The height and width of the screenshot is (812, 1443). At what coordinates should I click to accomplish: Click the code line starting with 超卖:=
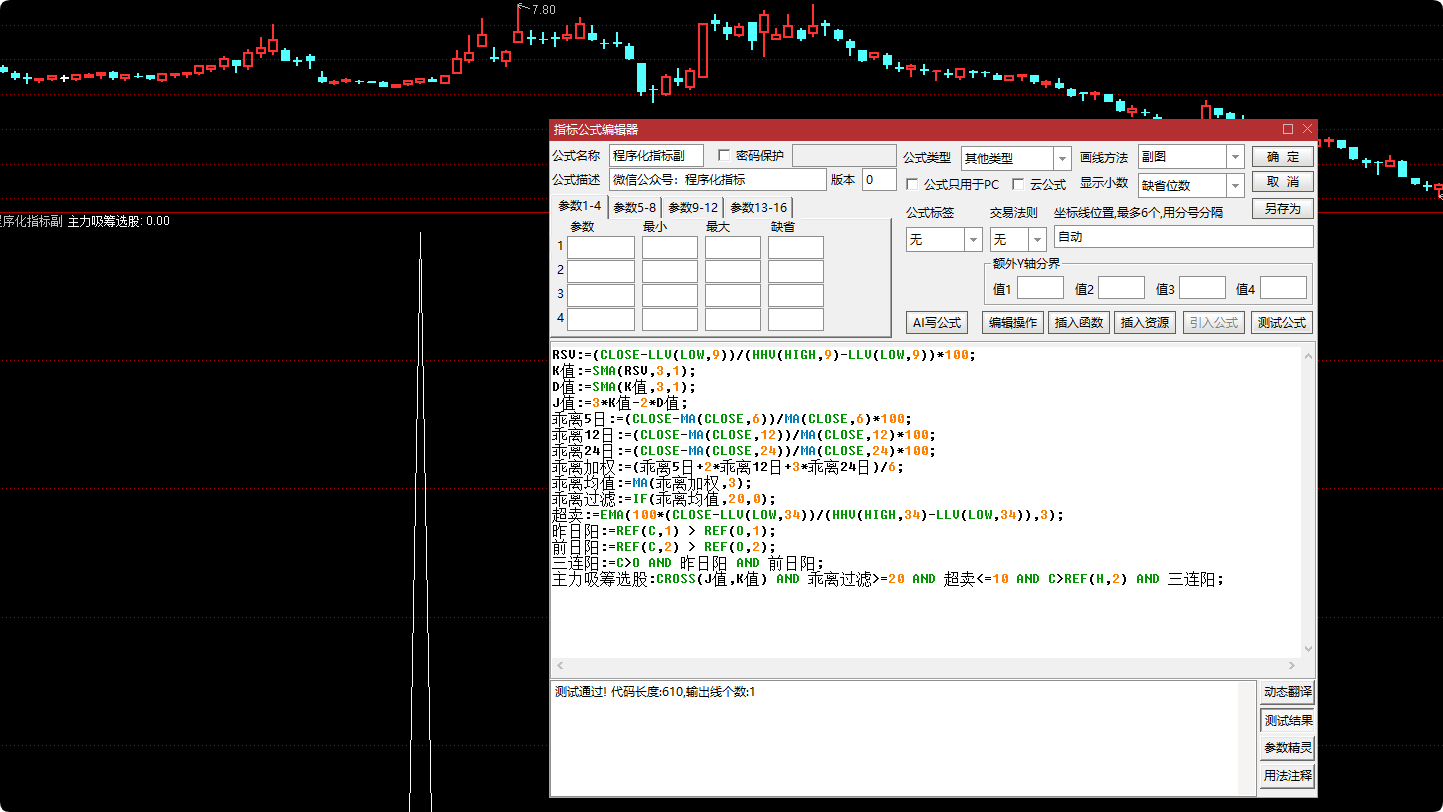point(808,515)
